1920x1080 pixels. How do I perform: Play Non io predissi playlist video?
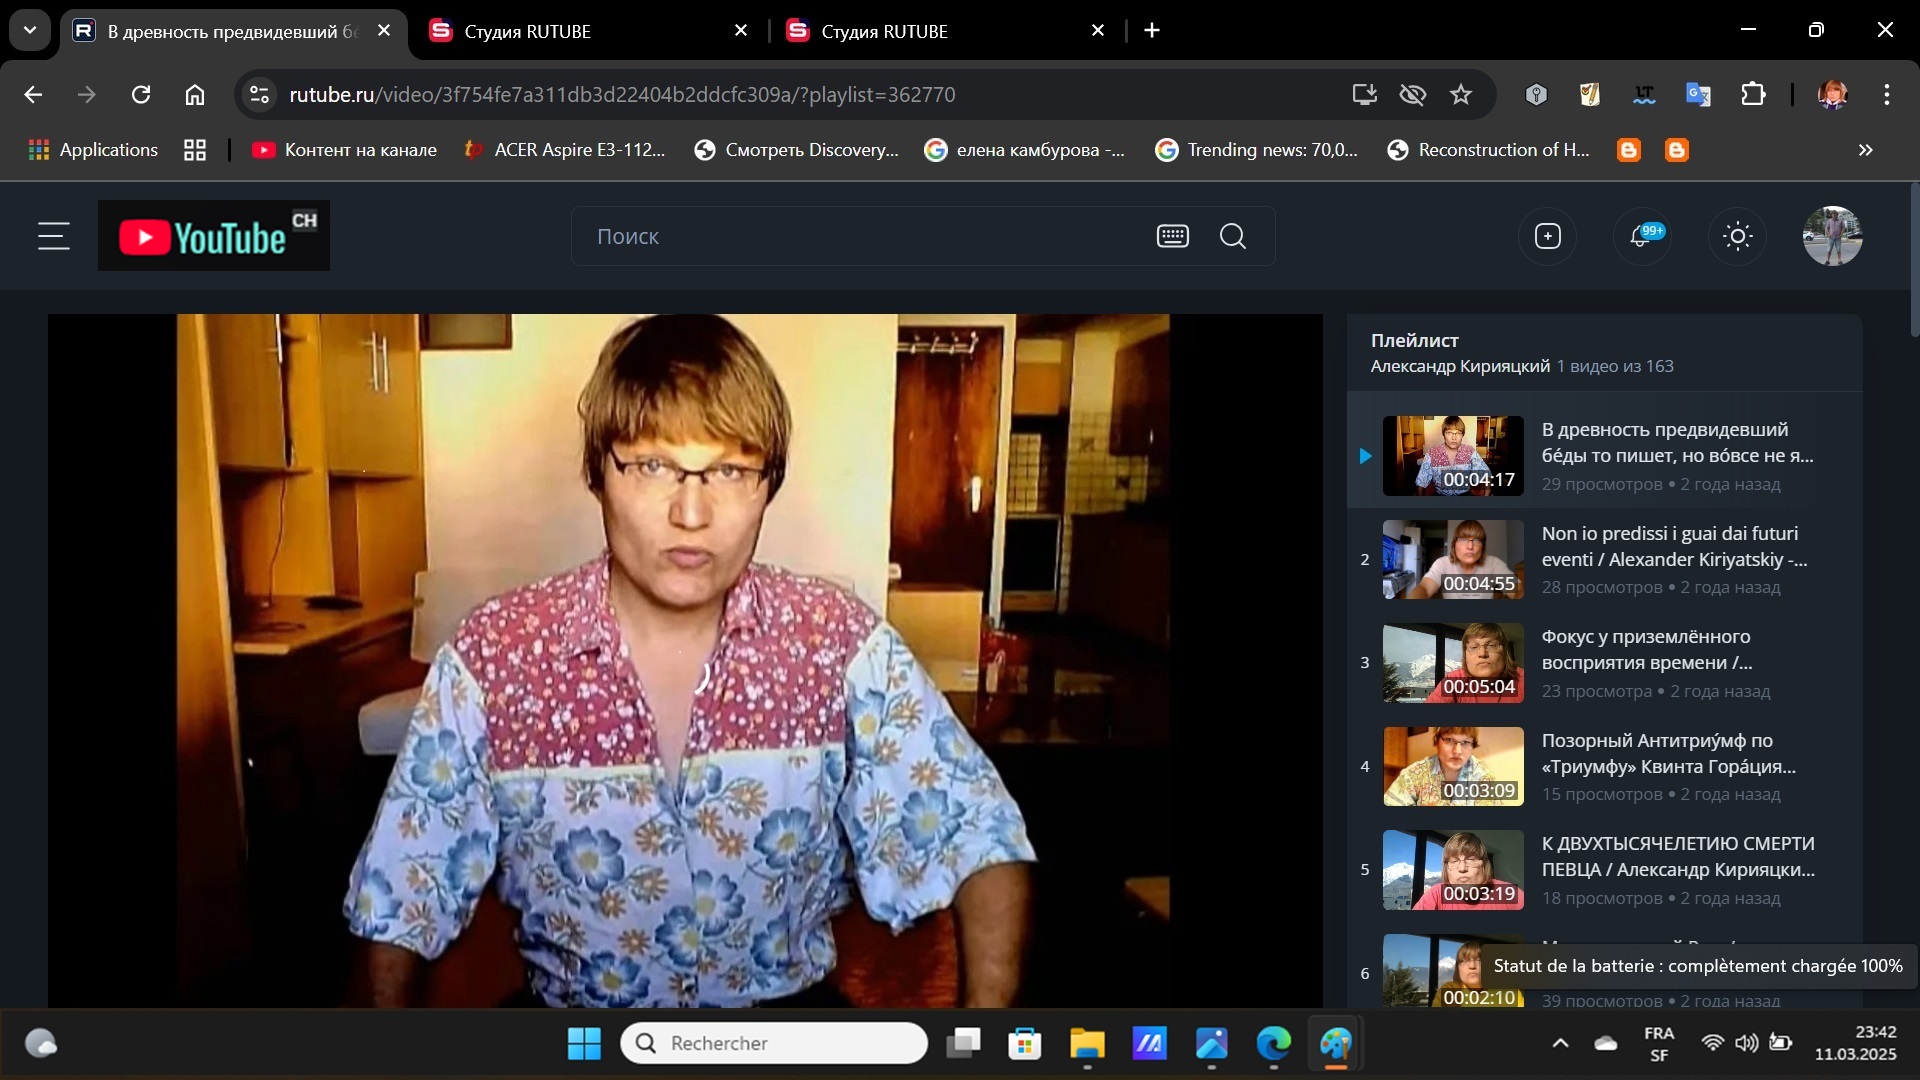[1453, 559]
